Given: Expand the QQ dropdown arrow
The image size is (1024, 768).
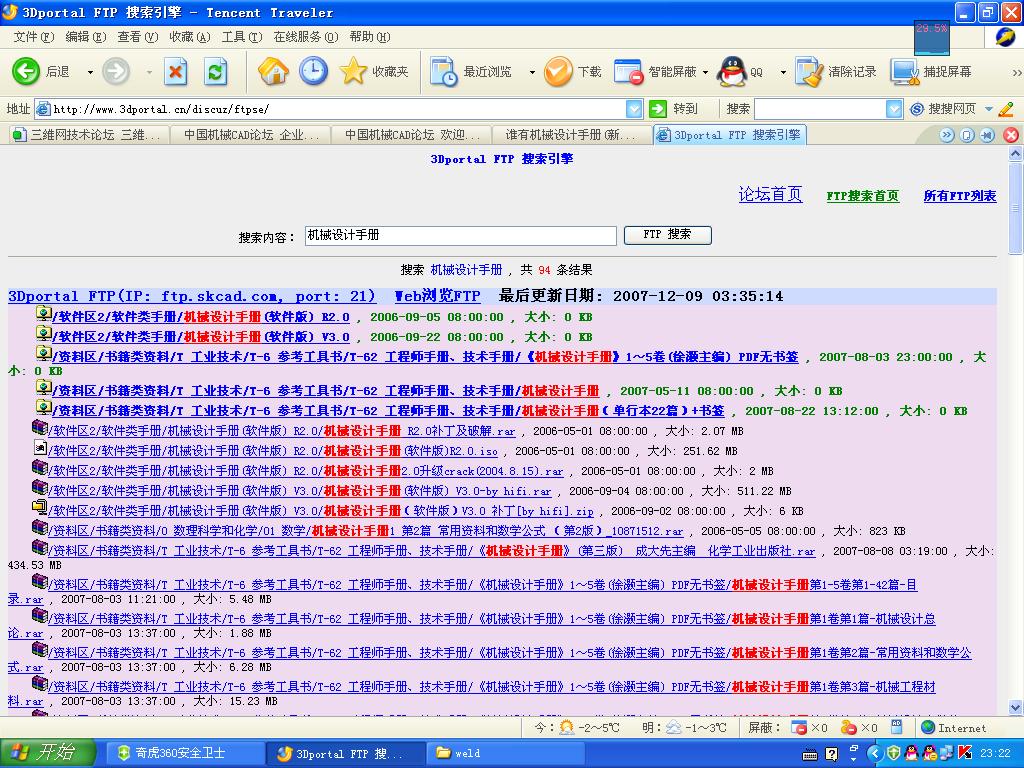Looking at the screenshot, I should click(x=783, y=72).
